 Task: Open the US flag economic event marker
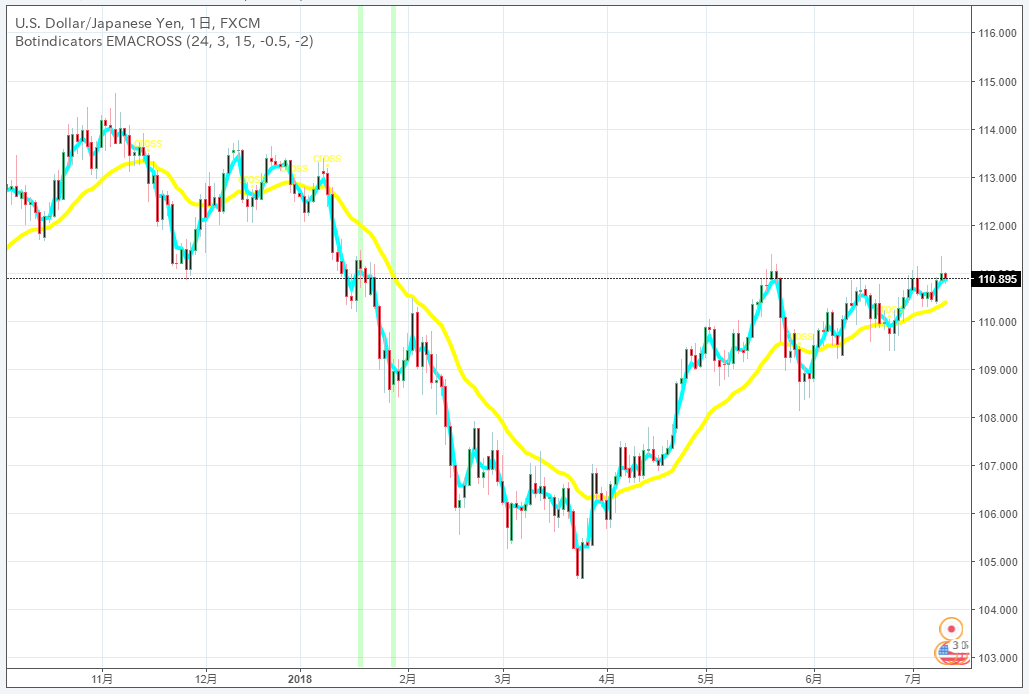coord(946,653)
